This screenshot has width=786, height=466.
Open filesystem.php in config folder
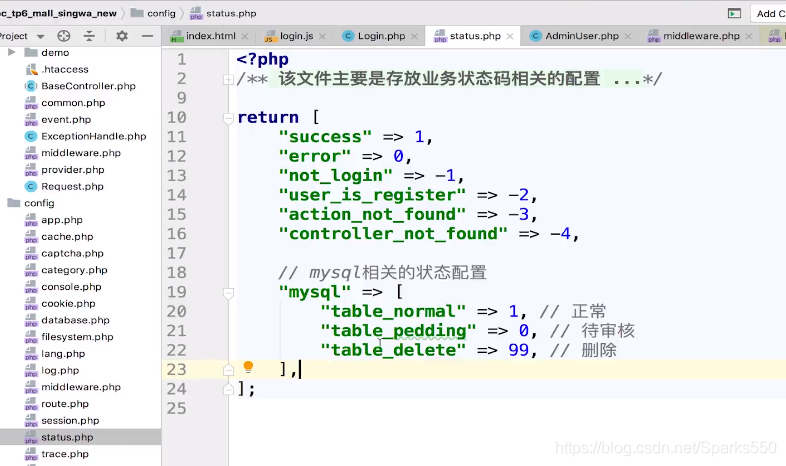(x=77, y=337)
